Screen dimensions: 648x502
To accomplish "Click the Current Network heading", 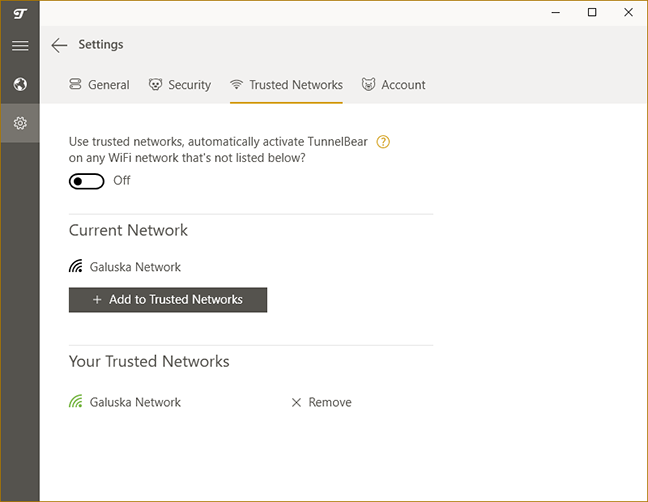I will click(x=128, y=230).
